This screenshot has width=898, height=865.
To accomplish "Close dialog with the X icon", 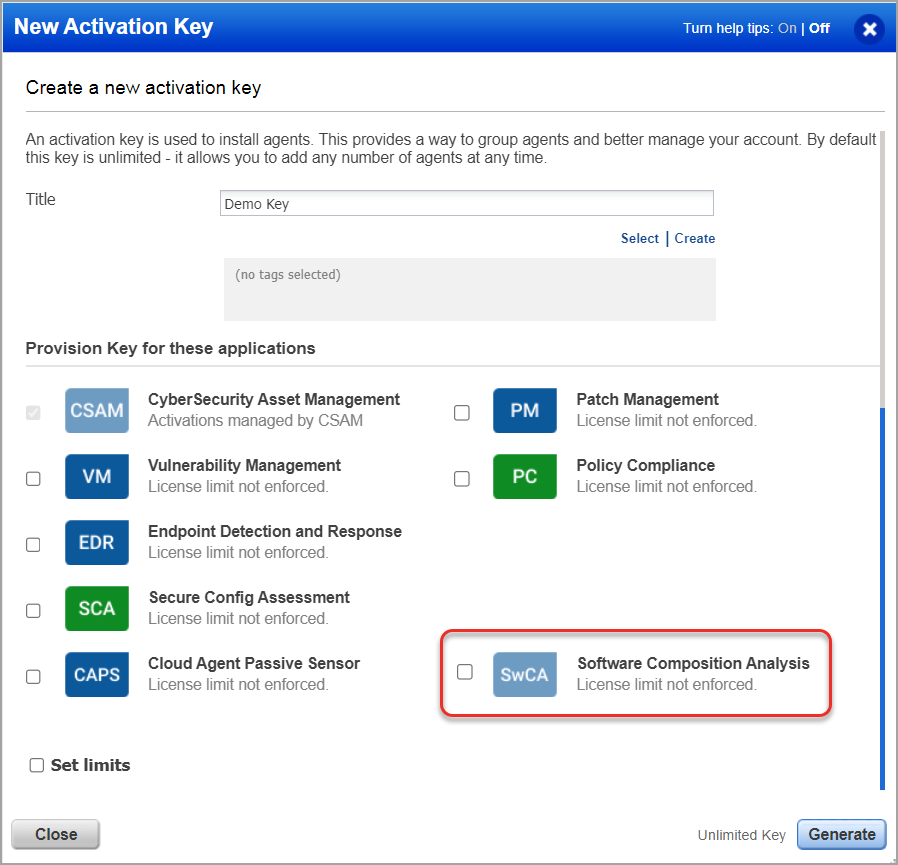I will (869, 29).
